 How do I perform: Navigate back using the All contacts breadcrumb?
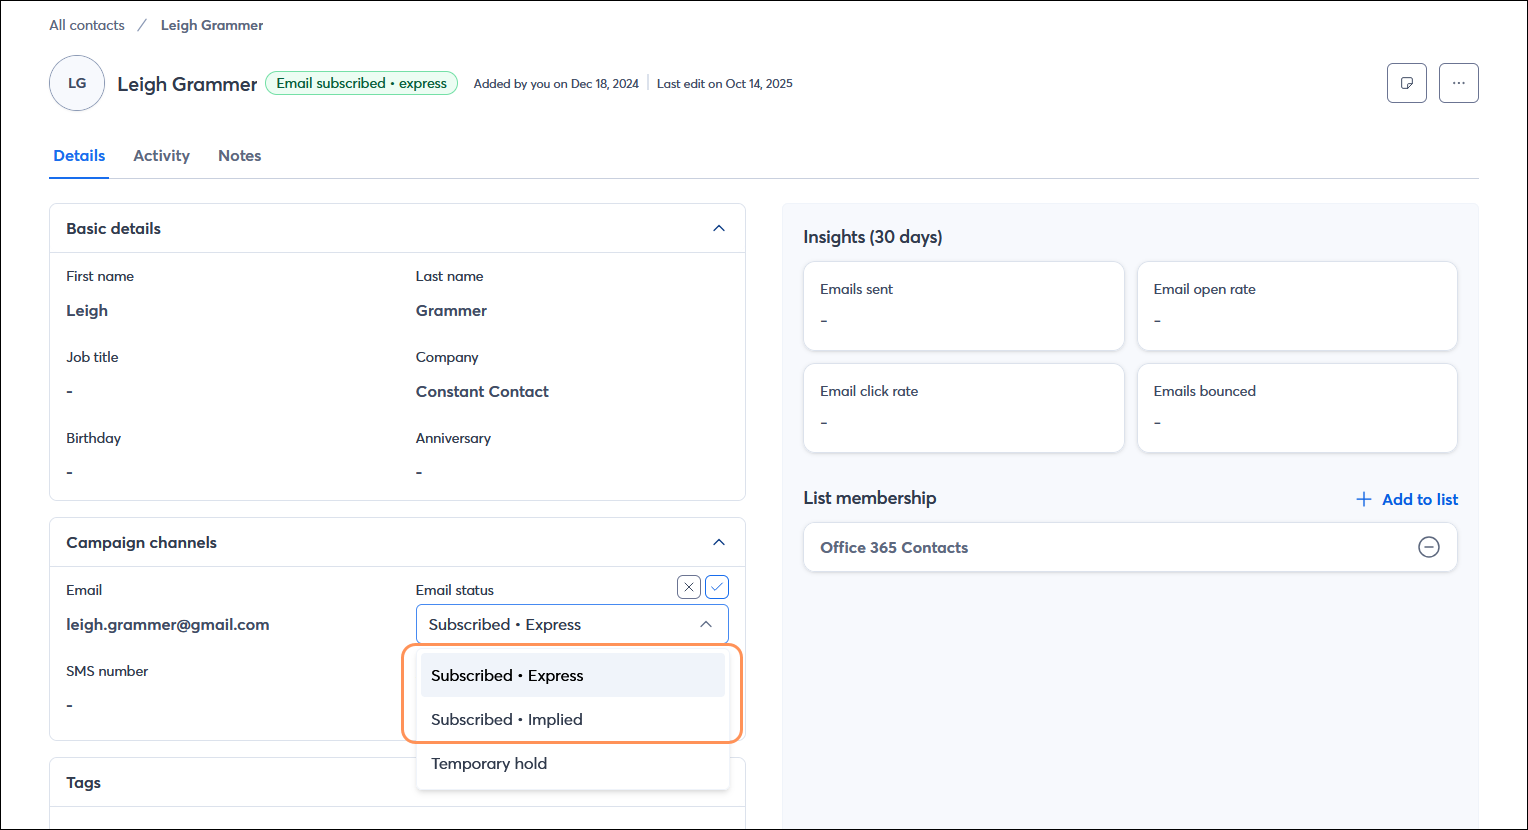point(86,25)
